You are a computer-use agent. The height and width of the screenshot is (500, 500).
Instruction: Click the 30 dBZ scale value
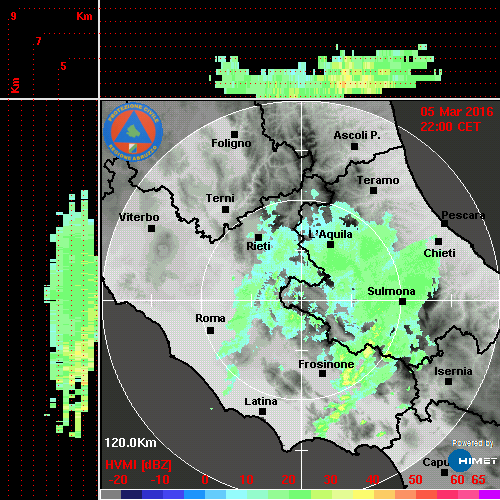[x=331, y=480]
